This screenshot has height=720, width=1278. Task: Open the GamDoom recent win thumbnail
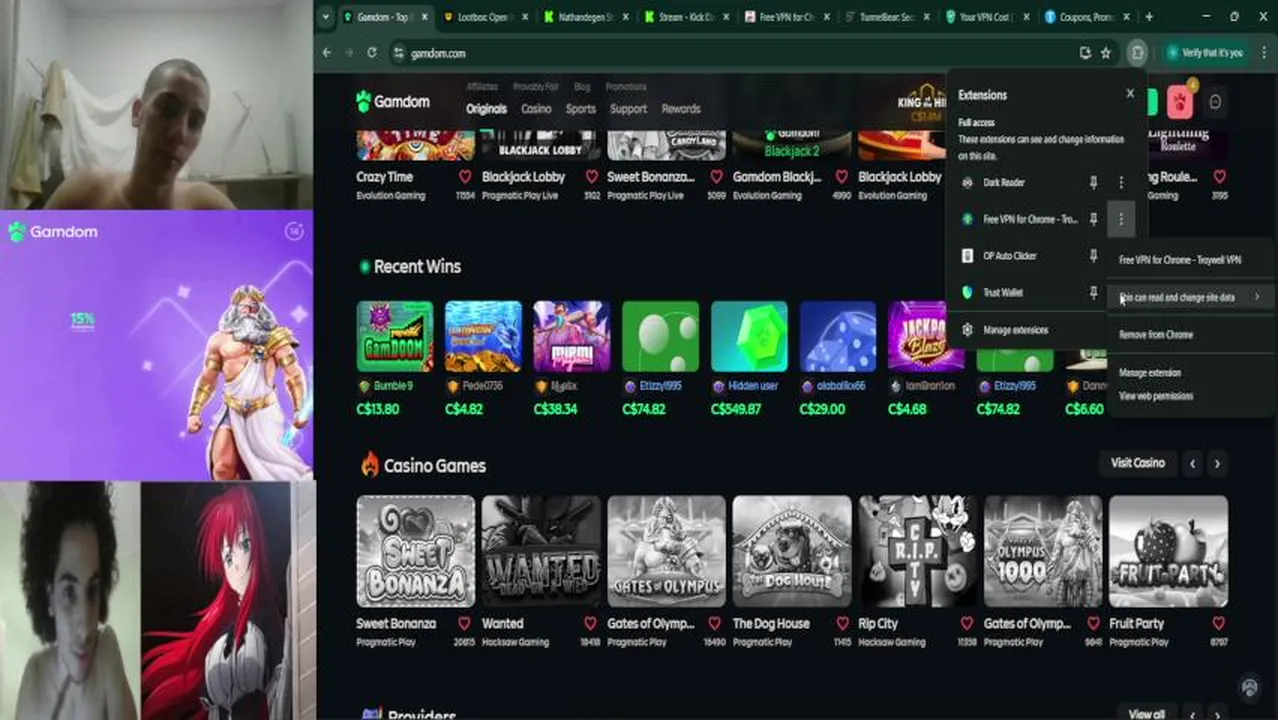point(395,336)
